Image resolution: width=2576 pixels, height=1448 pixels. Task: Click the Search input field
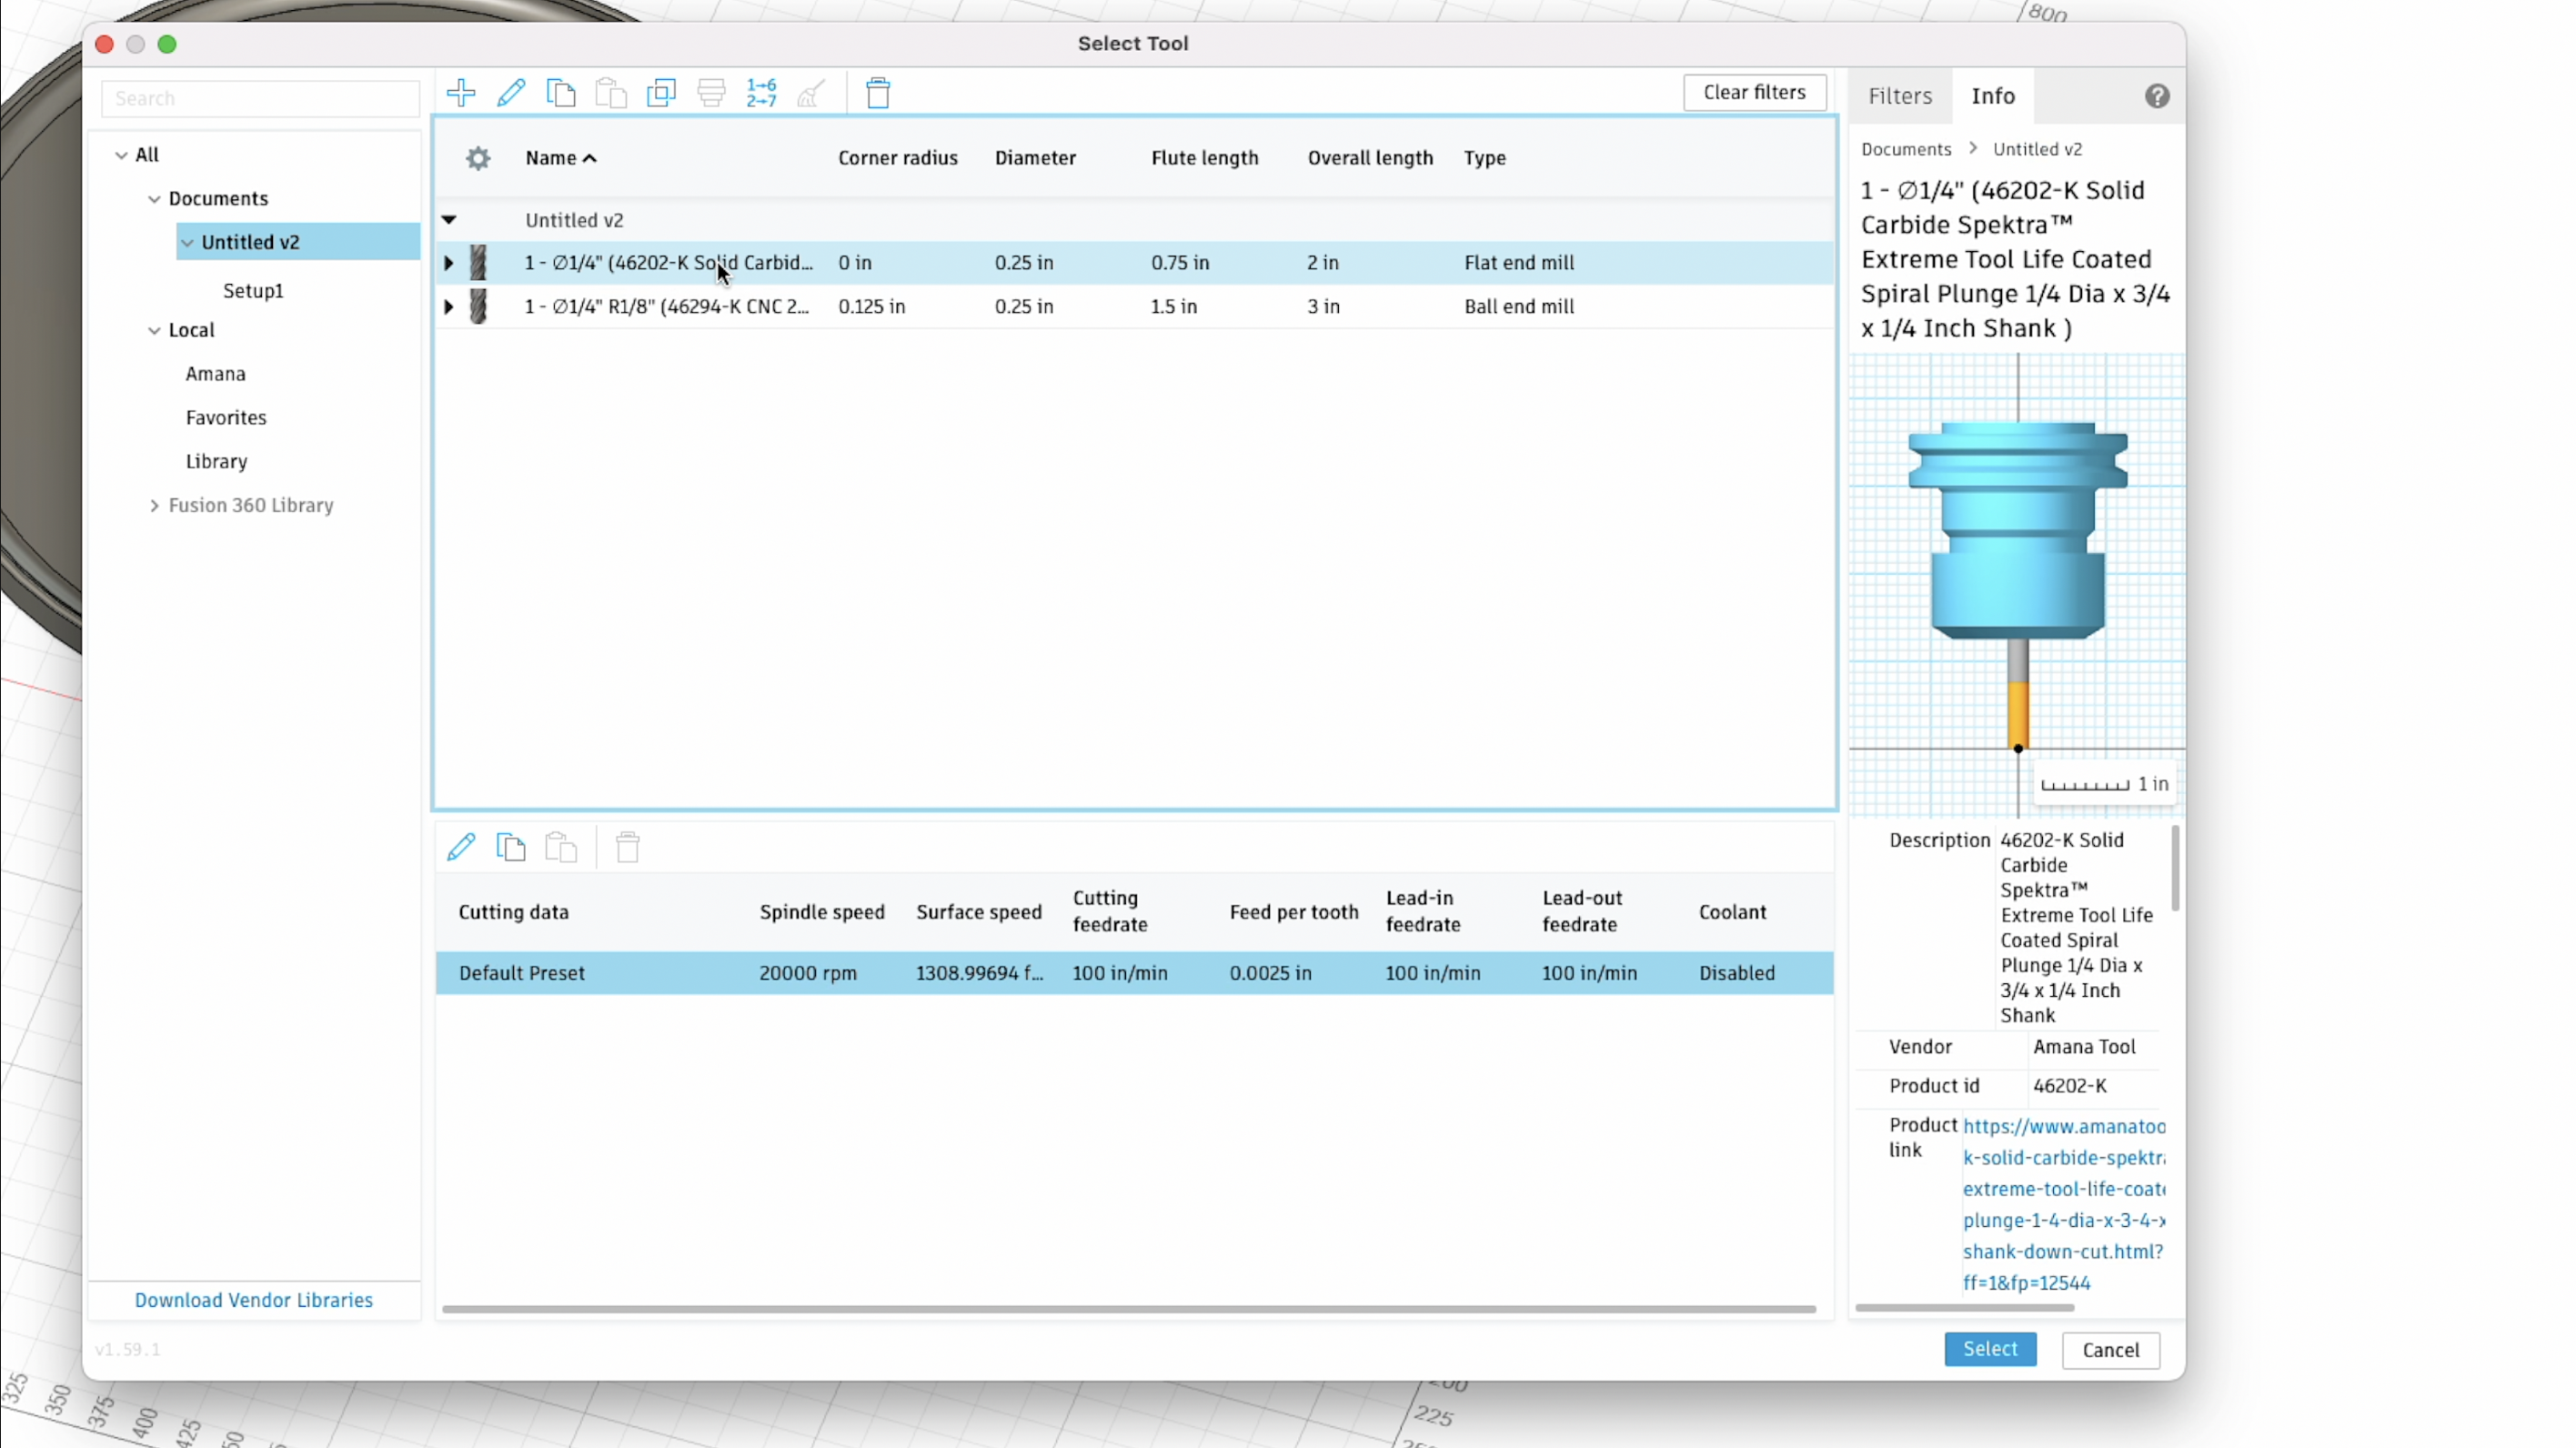[260, 98]
